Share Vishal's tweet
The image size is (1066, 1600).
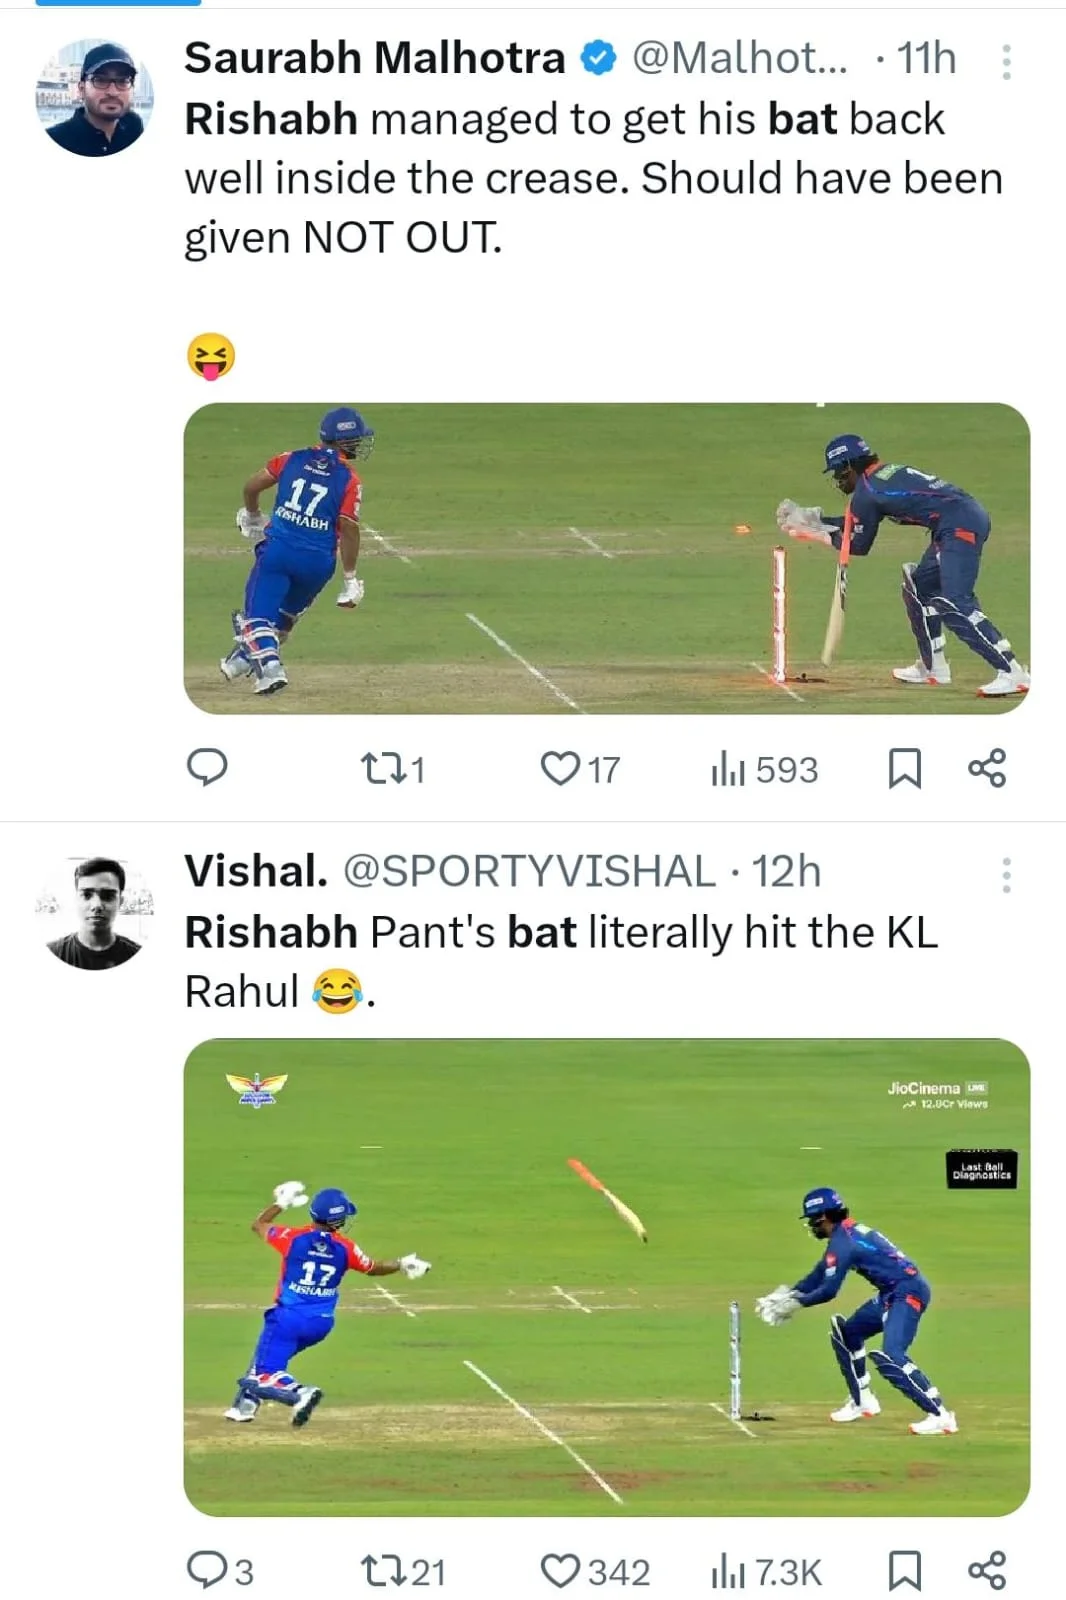pyautogui.click(x=987, y=1570)
